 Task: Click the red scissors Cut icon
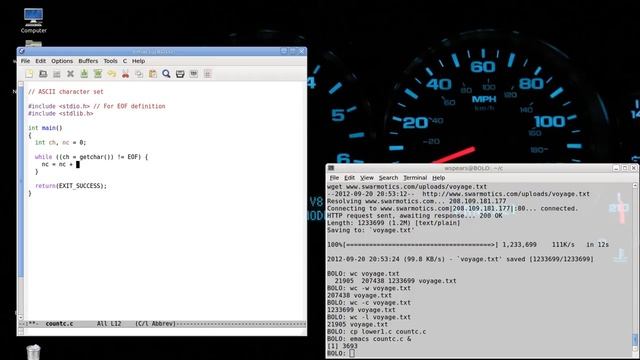[125, 74]
